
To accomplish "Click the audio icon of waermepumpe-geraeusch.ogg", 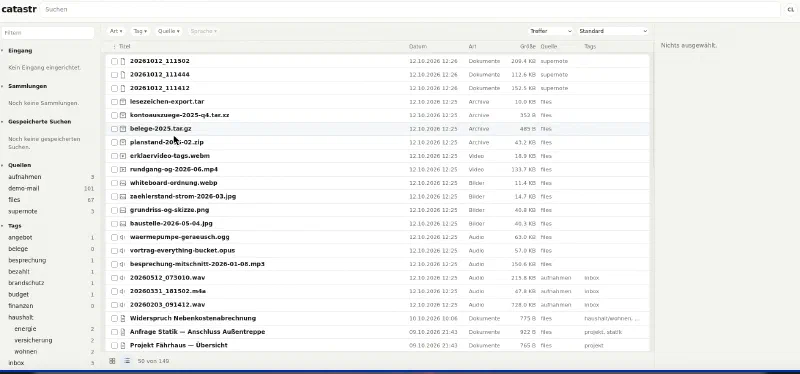I will pyautogui.click(x=122, y=237).
